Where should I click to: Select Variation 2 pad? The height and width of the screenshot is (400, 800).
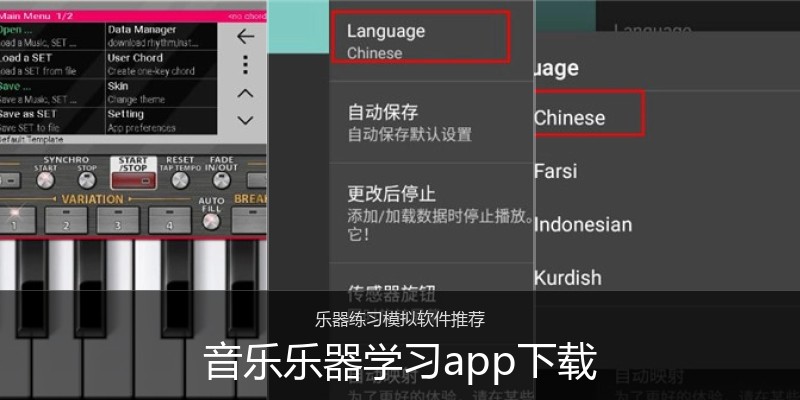[x=66, y=220]
